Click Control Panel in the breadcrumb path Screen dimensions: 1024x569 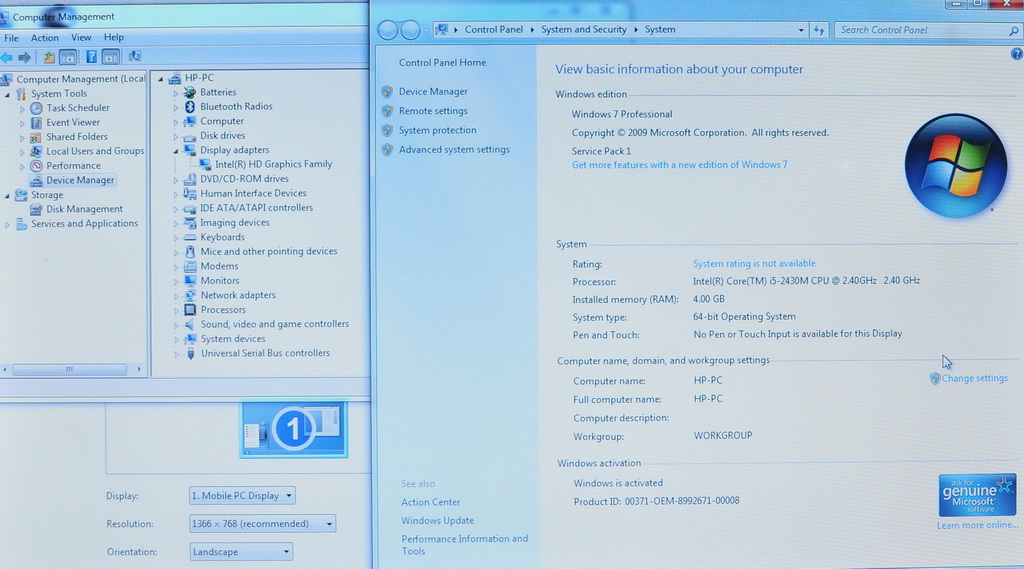tap(494, 29)
